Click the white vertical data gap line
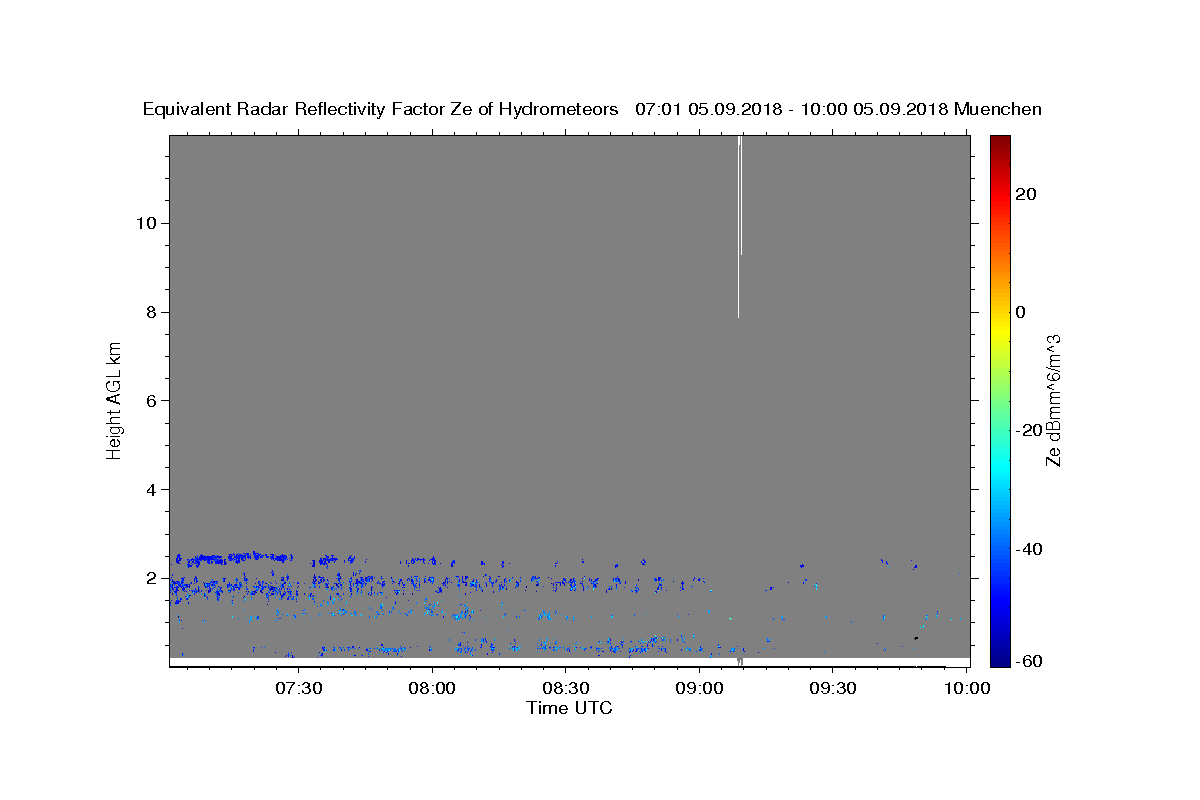1200x800 pixels. 738,226
